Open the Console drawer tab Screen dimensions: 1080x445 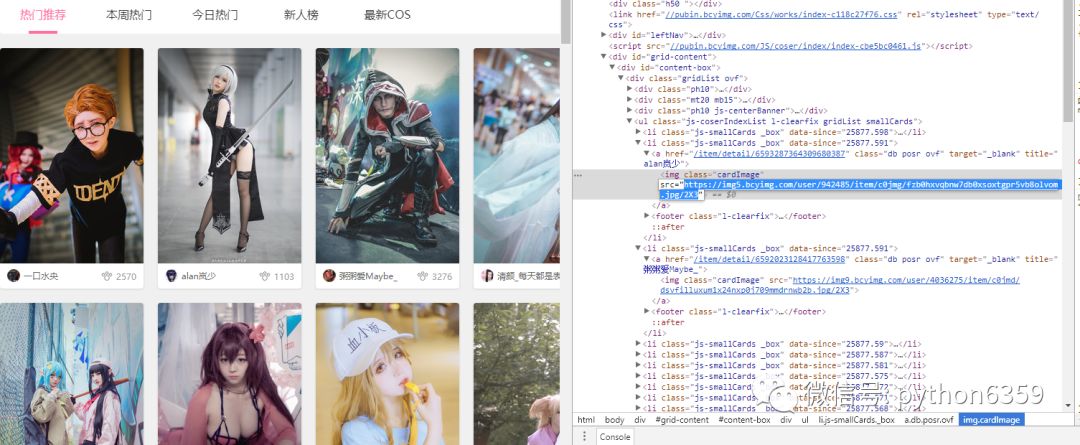click(615, 437)
